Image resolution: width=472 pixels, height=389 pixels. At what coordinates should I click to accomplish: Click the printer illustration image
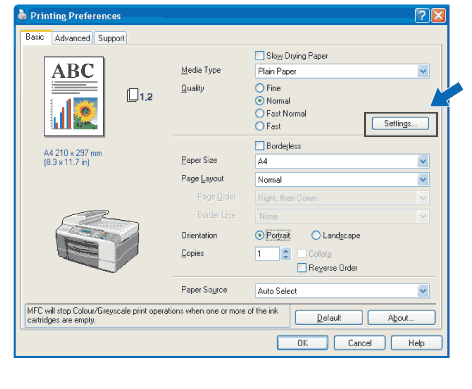[x=97, y=241]
